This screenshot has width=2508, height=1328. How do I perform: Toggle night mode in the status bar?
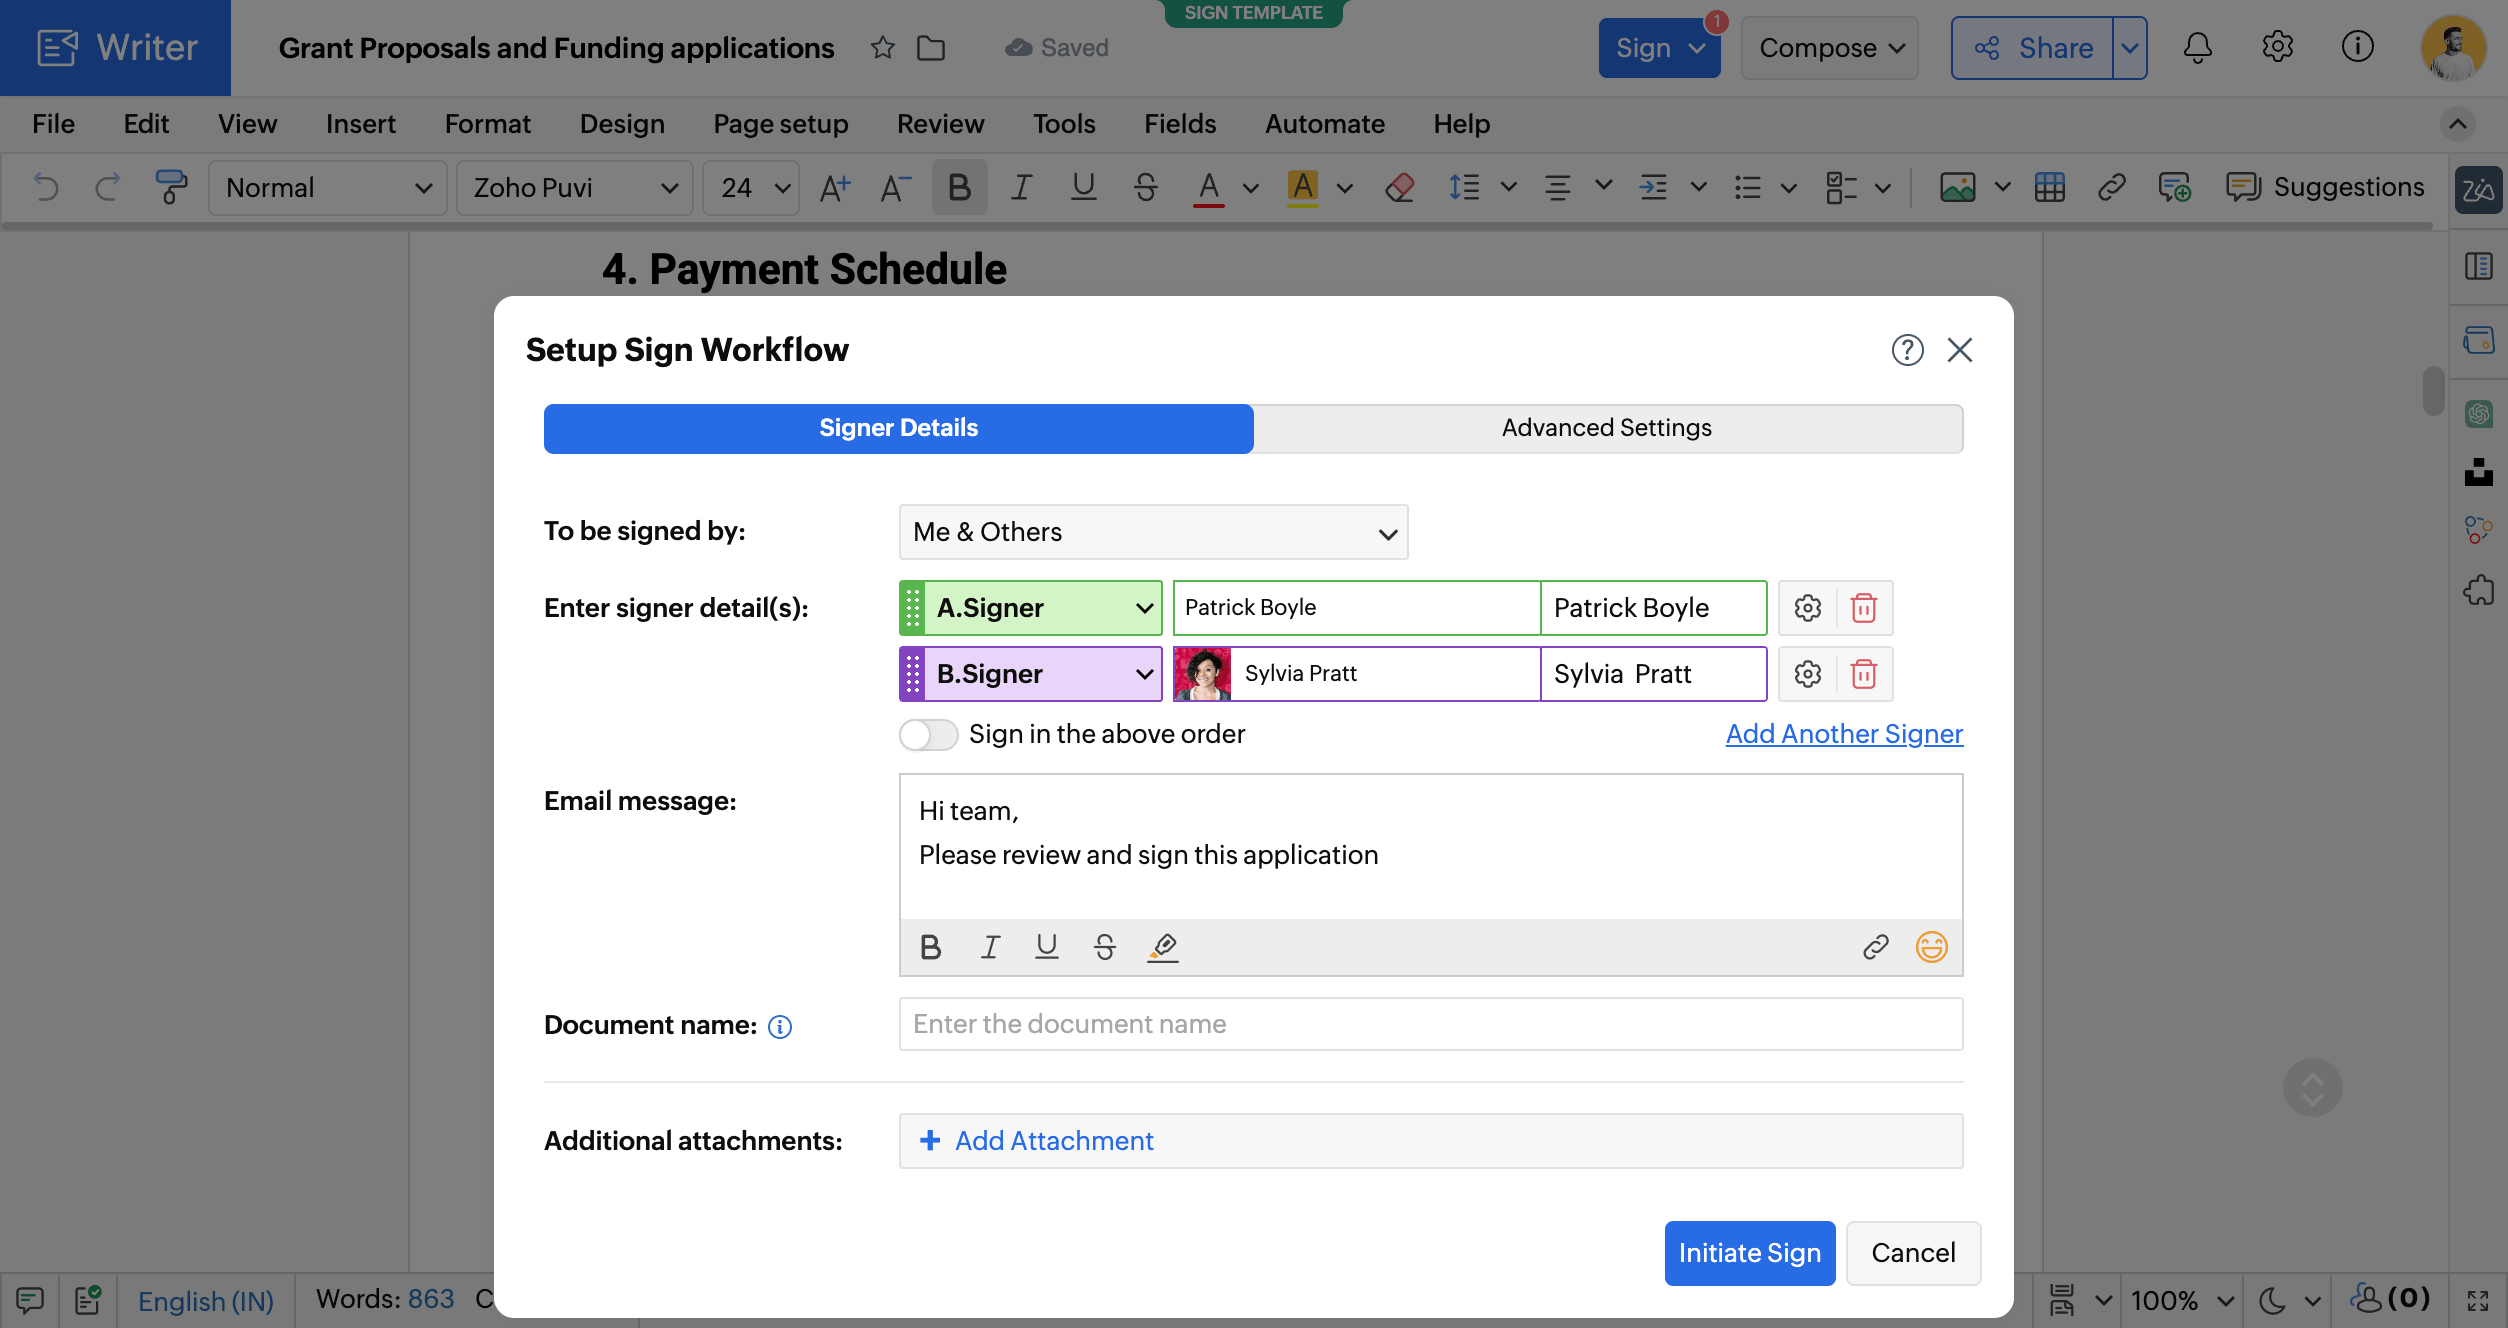(2272, 1300)
